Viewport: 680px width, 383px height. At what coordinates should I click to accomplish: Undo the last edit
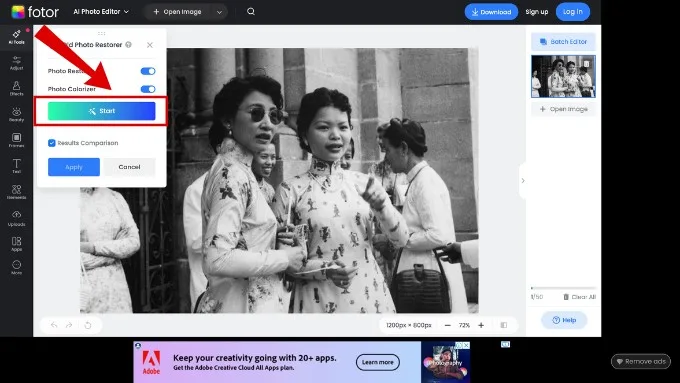tap(54, 325)
